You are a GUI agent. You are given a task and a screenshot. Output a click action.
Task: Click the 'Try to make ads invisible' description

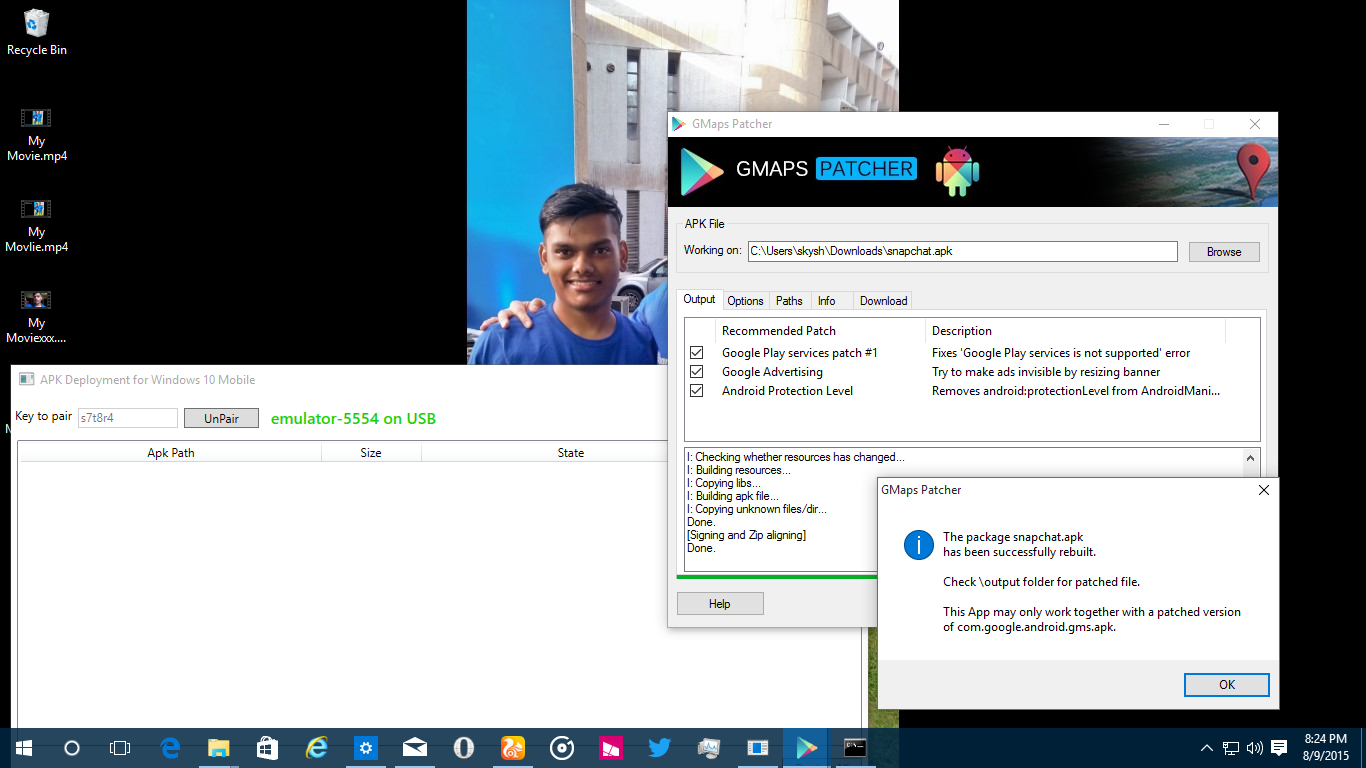point(1046,372)
